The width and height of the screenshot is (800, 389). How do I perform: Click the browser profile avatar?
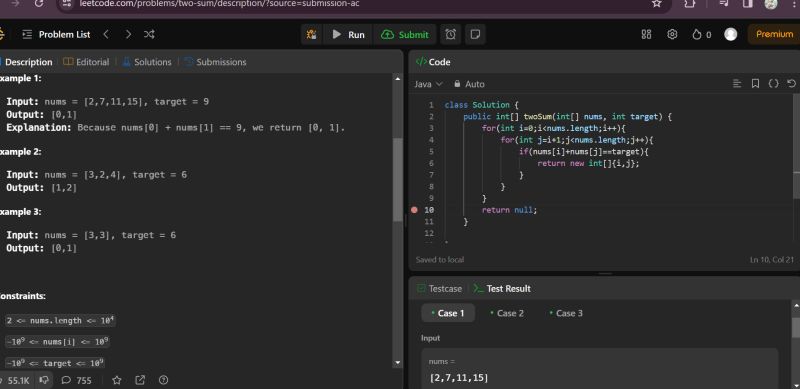pos(771,4)
